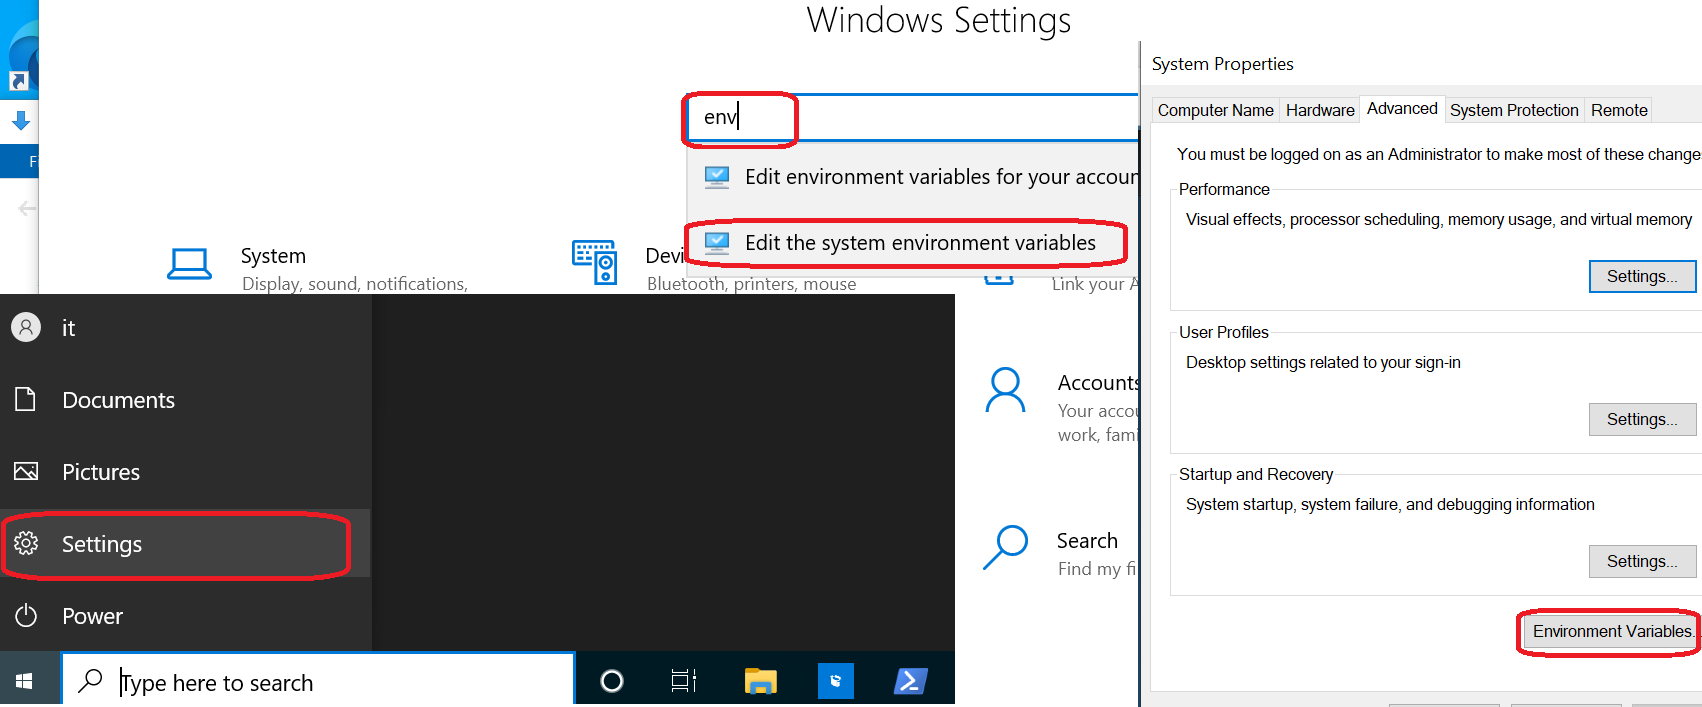Select Documents in the Start menu
Screen dimensions: 1702x707
click(185, 400)
